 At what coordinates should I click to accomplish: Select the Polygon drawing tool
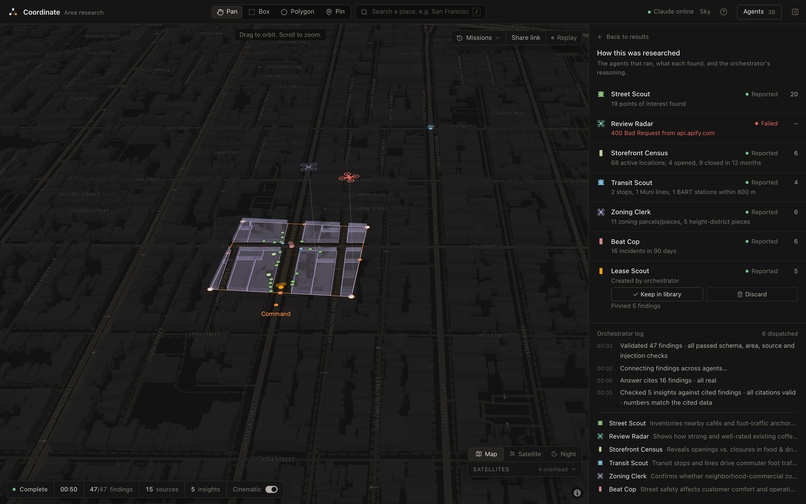click(298, 12)
